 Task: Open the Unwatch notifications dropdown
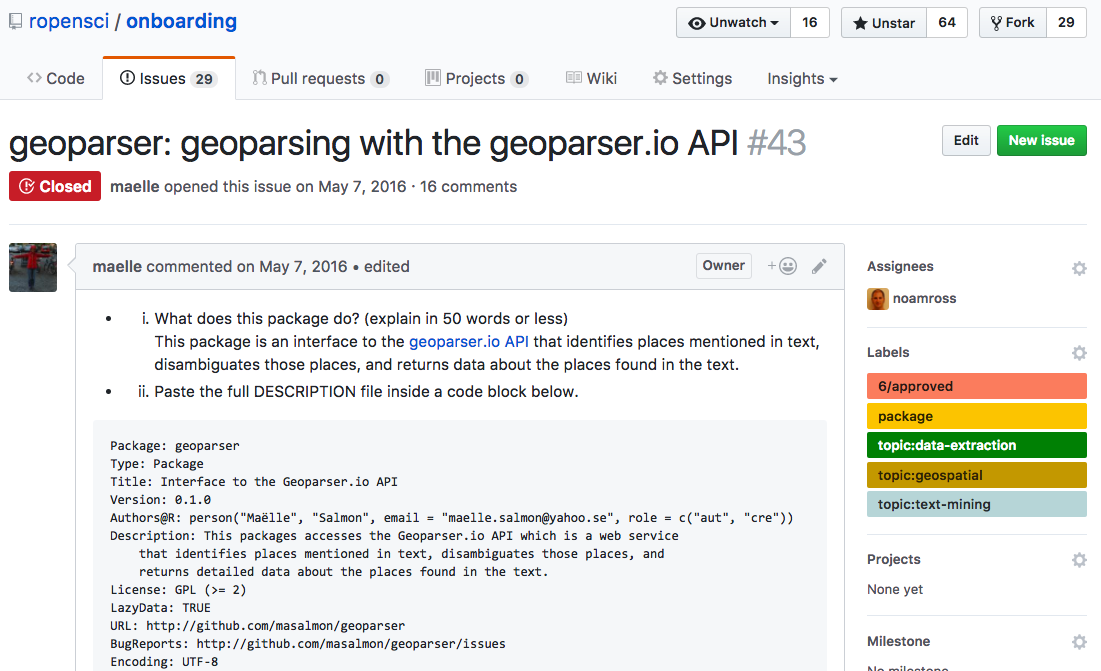tap(734, 22)
